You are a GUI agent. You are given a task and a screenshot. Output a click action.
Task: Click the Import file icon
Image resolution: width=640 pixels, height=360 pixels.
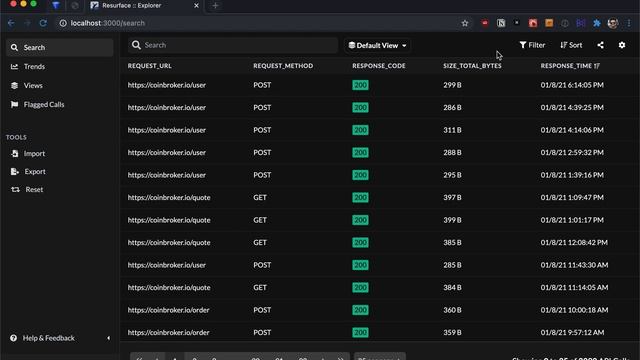point(15,153)
